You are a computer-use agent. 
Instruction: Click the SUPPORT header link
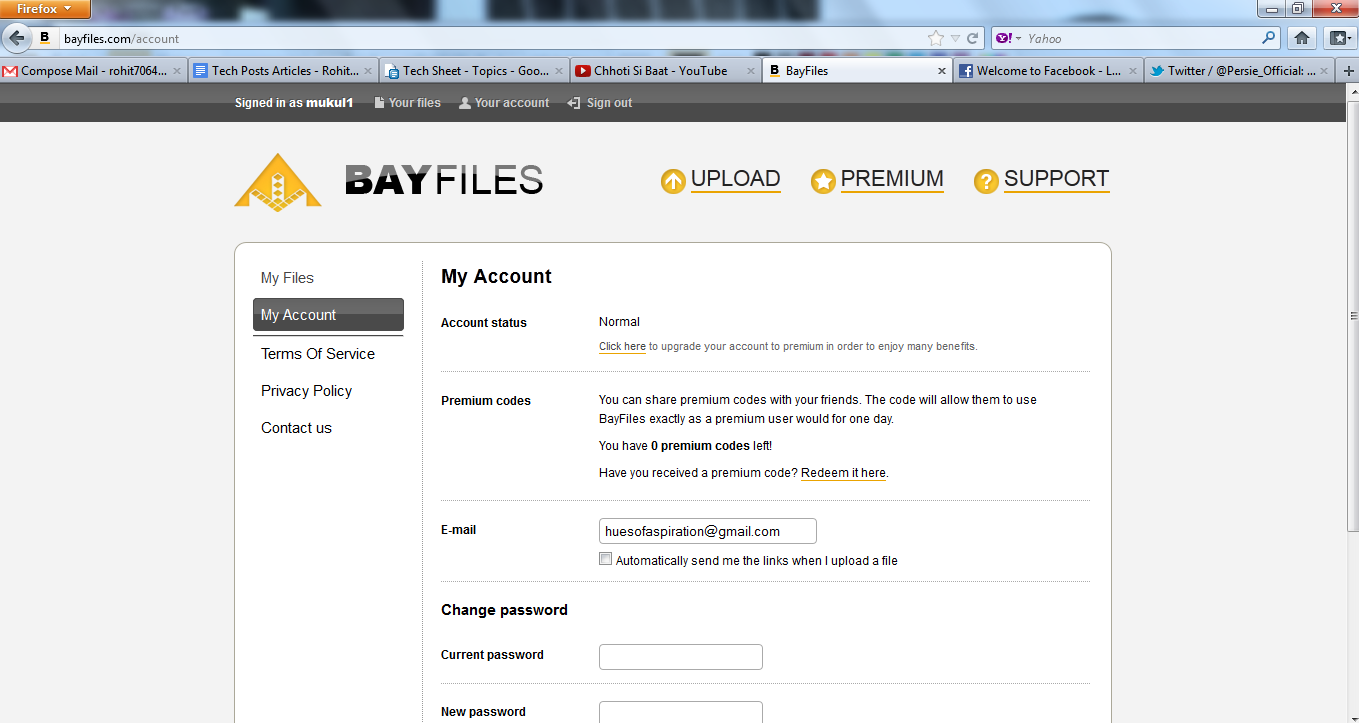tap(1056, 179)
